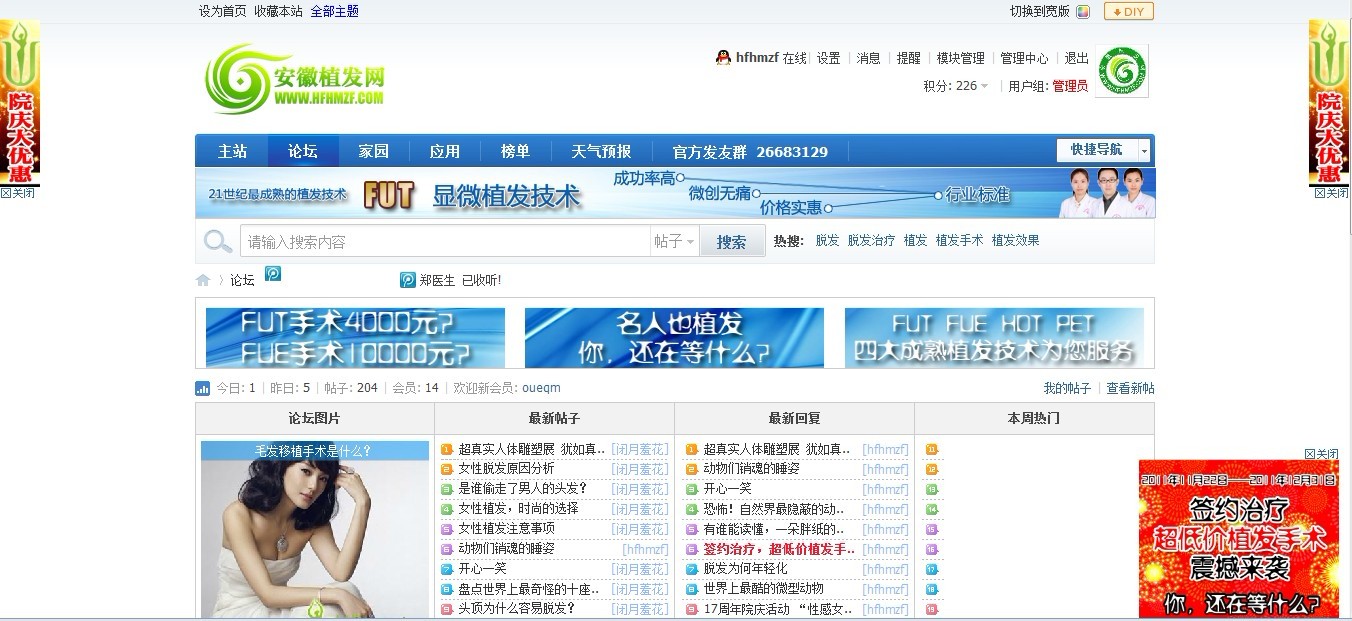Screen dimensions: 1352x621
Task: Click the microblog icon next to 论坛 breadcrumb
Action: (x=272, y=273)
